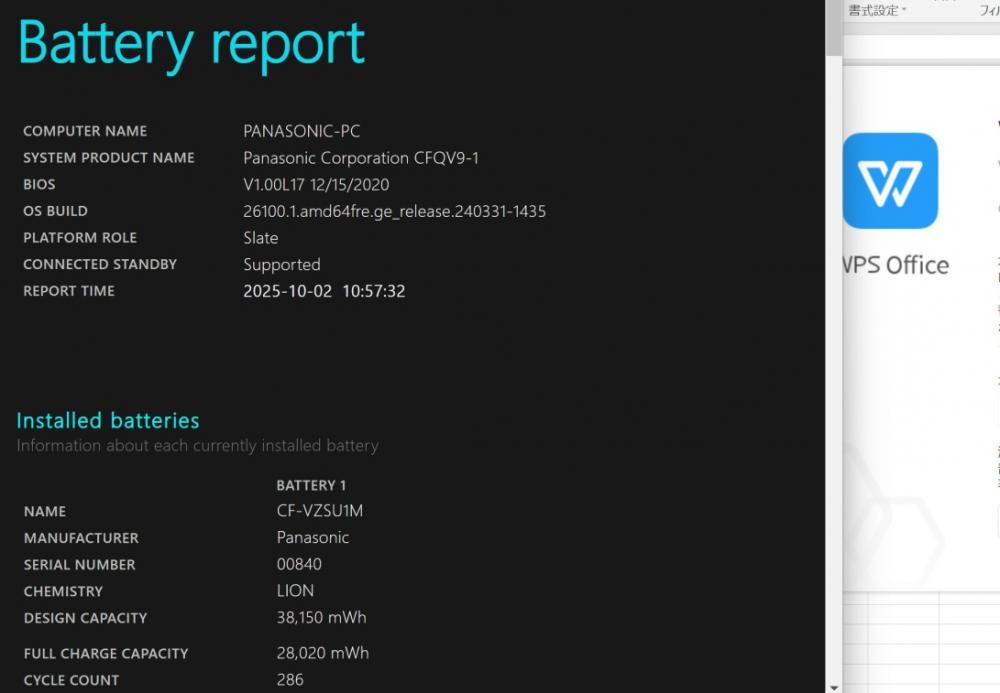This screenshot has width=1000, height=693.
Task: Click the CONNECTED STANDBY label
Action: coord(100,265)
